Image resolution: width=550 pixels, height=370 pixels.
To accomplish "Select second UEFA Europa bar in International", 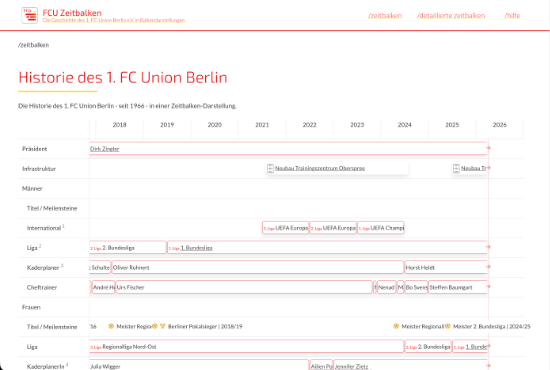I will coord(333,228).
